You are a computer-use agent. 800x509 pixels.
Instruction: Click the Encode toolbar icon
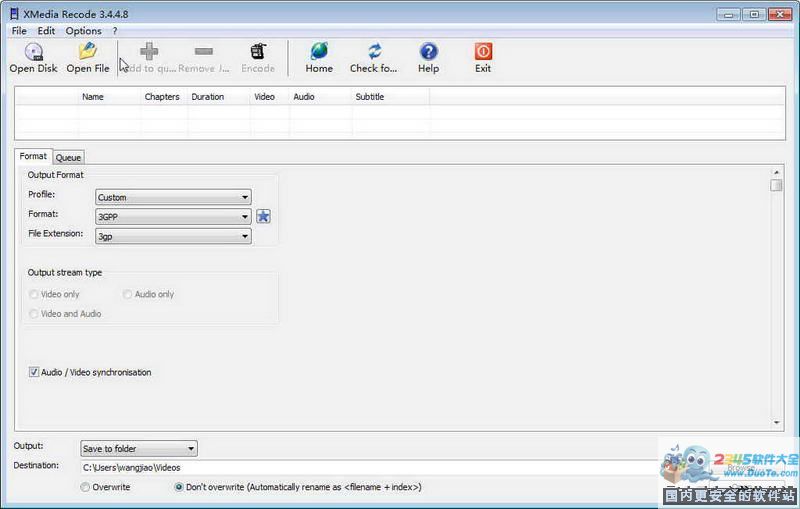[258, 52]
